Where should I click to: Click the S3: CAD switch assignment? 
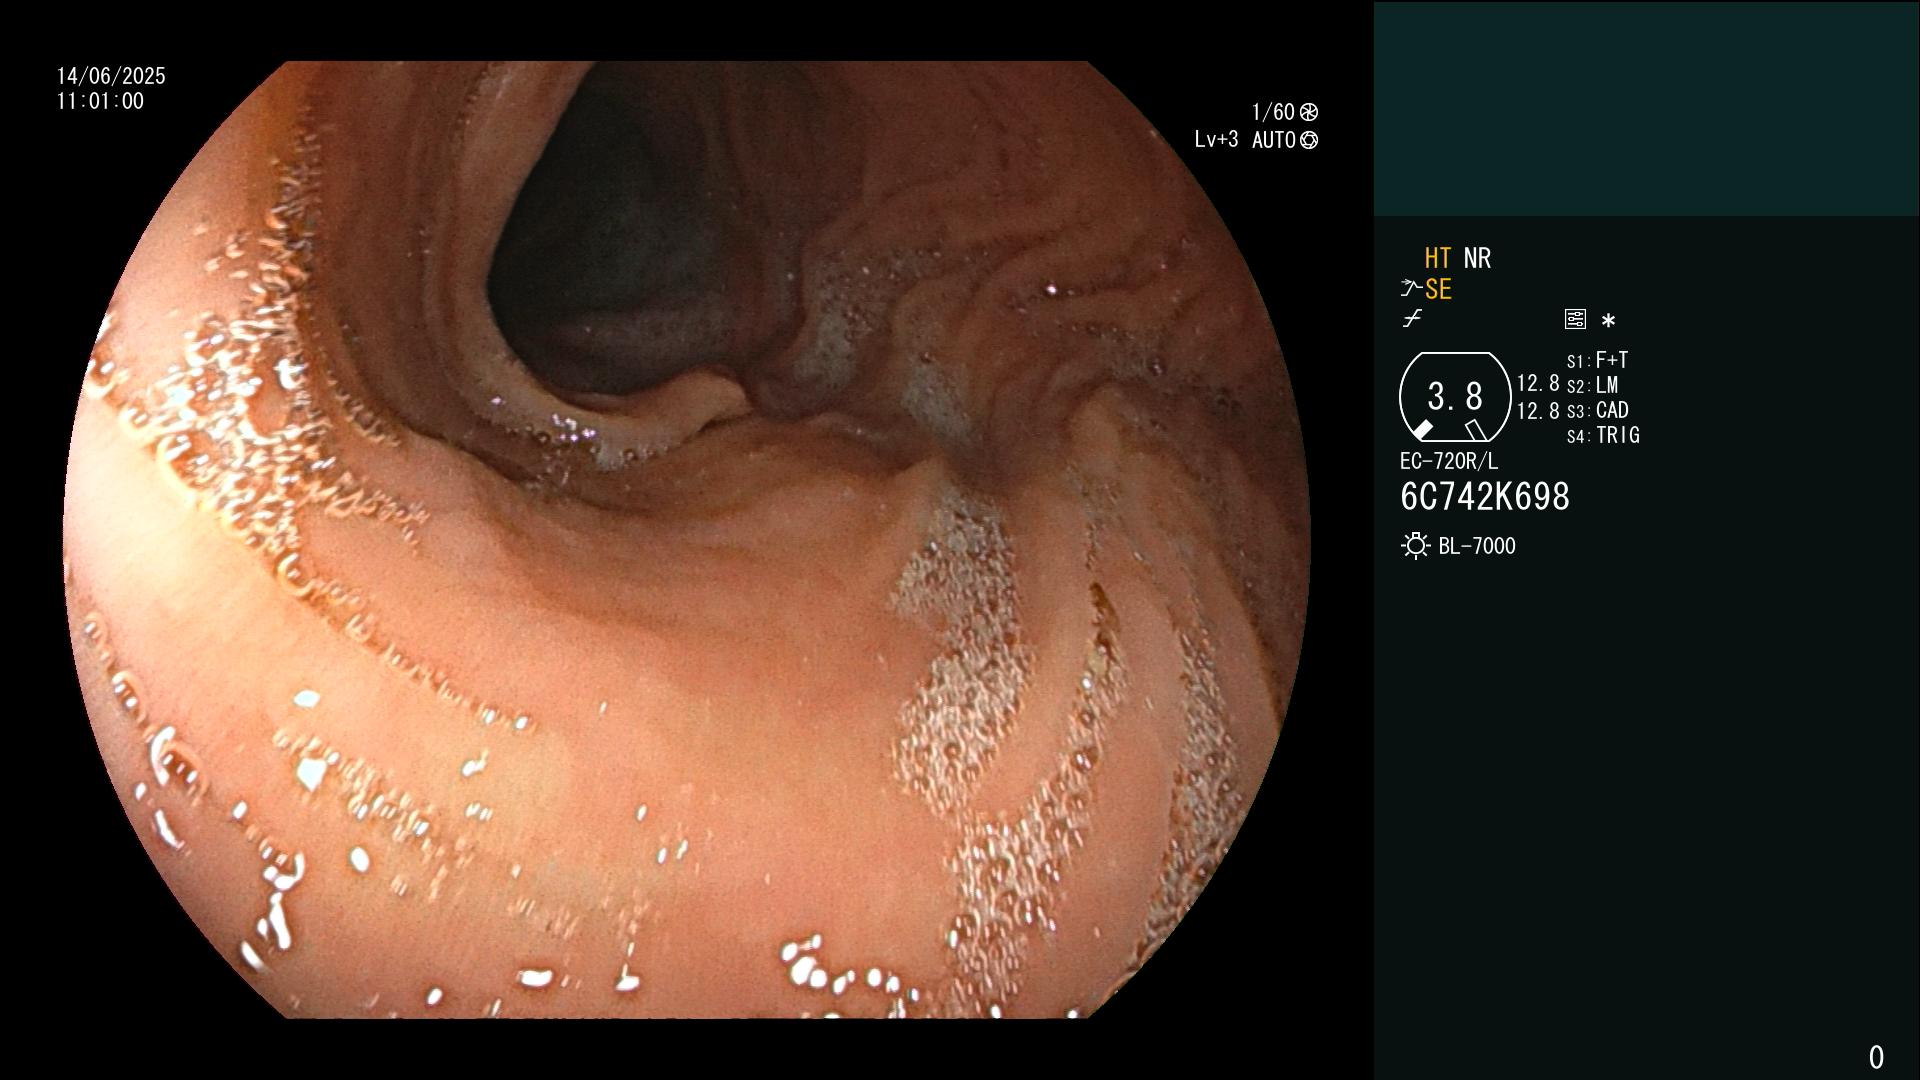tap(1597, 410)
